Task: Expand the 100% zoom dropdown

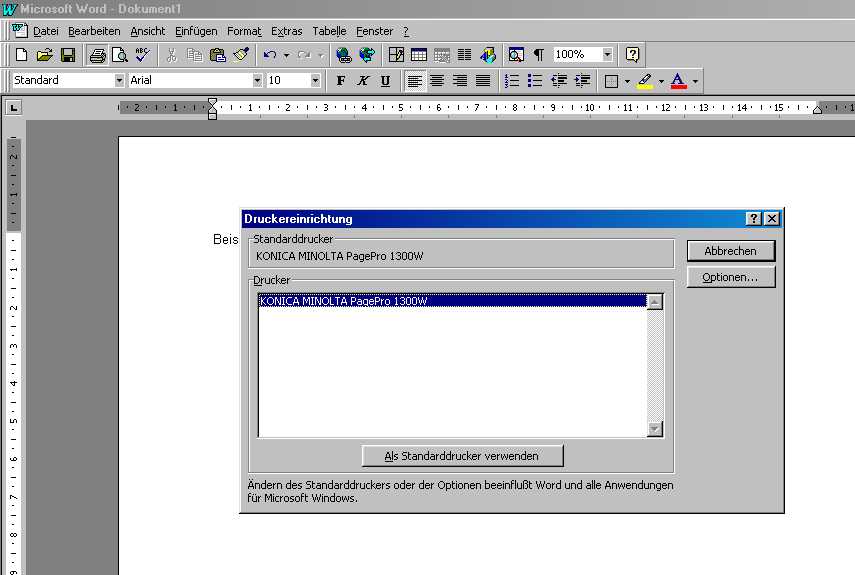Action: (607, 55)
